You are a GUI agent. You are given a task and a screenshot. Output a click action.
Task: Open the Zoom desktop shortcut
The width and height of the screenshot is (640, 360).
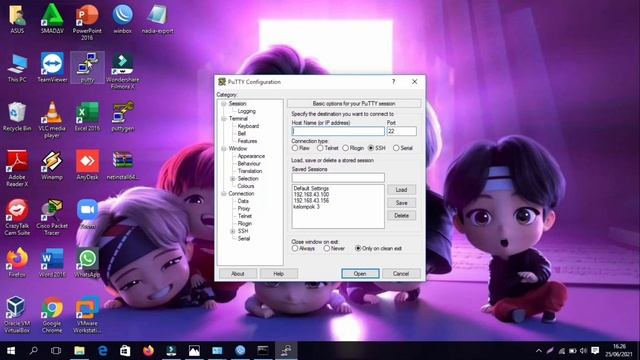(87, 214)
